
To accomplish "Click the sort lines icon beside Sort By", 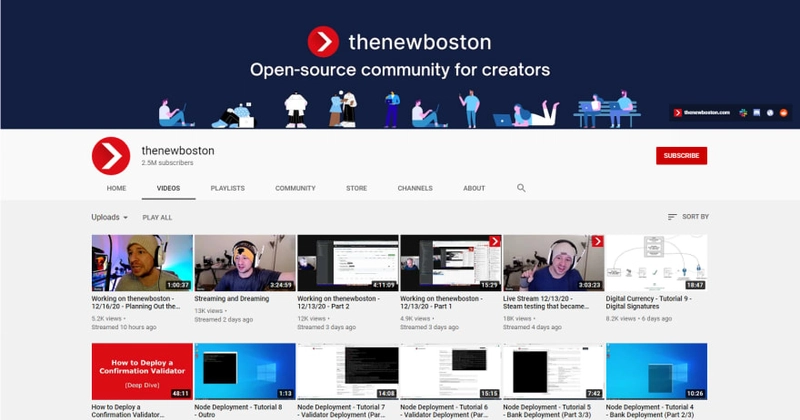I will click(672, 217).
